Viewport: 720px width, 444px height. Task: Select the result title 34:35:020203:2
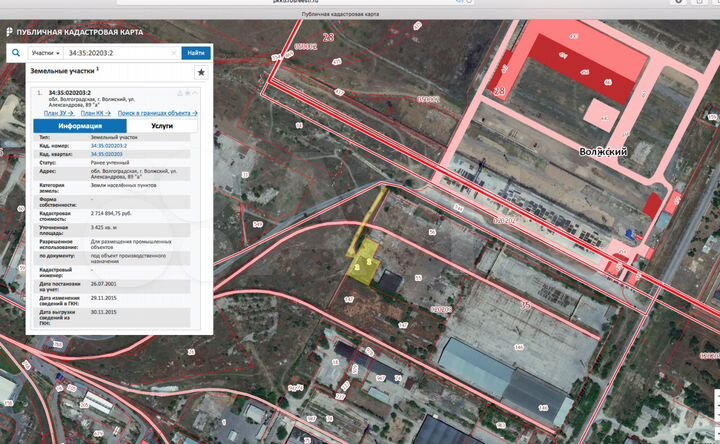coord(70,93)
